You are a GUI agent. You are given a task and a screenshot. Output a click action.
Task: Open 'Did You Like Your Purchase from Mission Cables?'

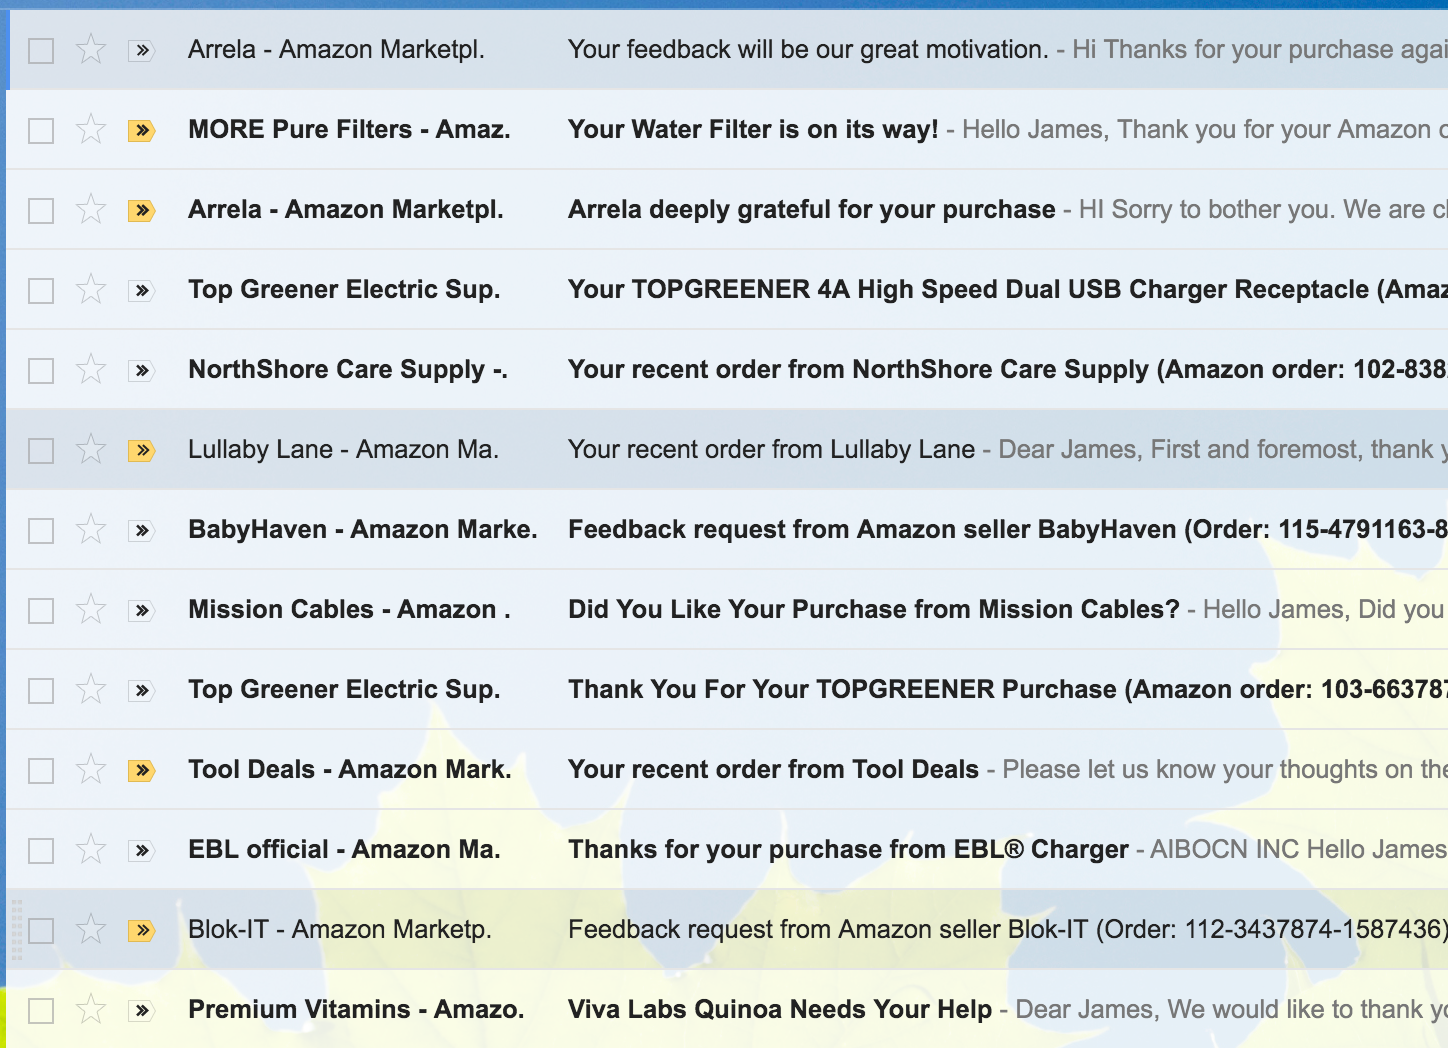(x=874, y=609)
